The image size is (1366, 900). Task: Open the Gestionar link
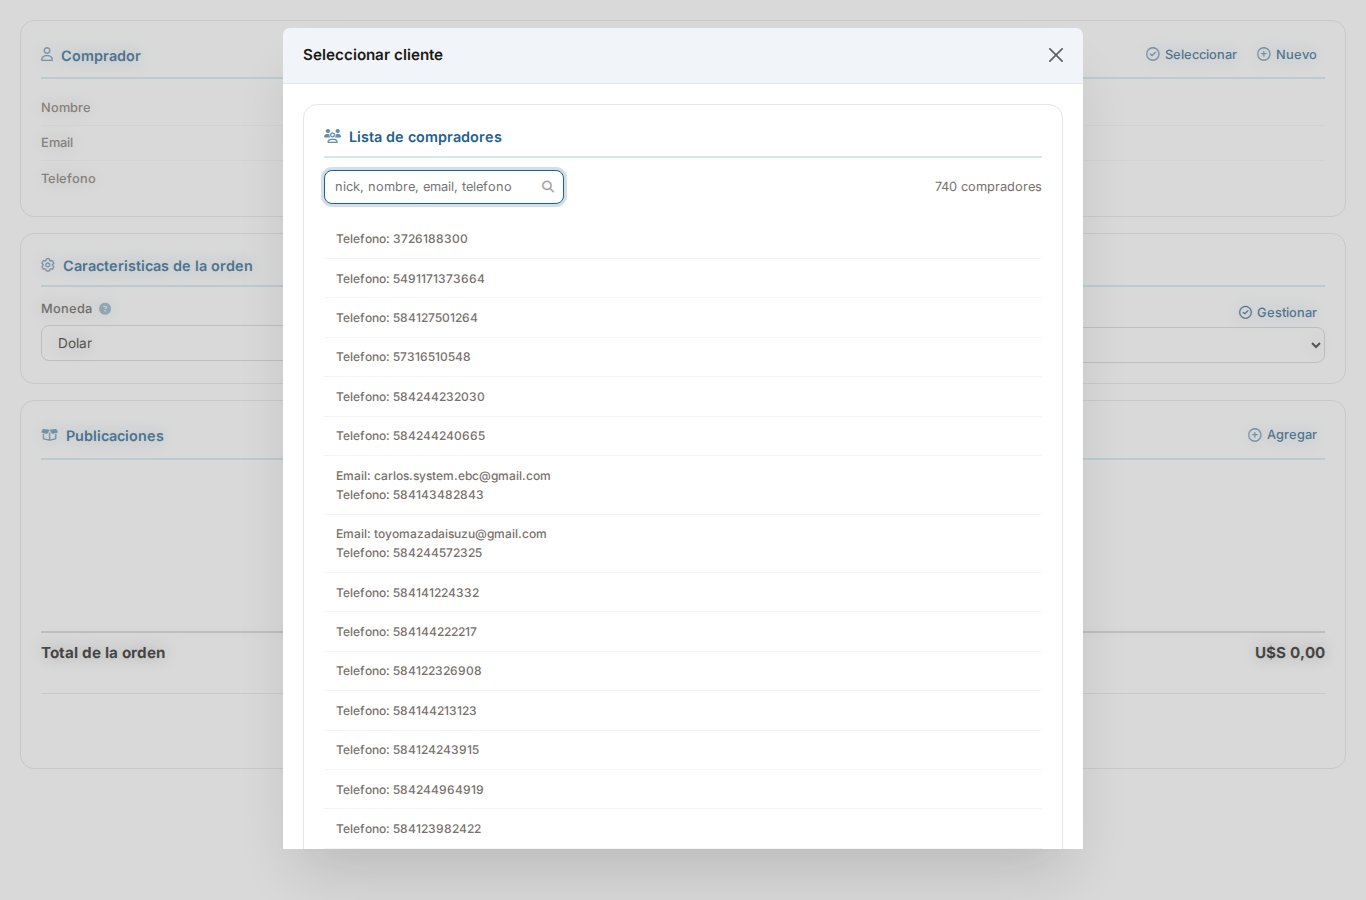[1277, 313]
